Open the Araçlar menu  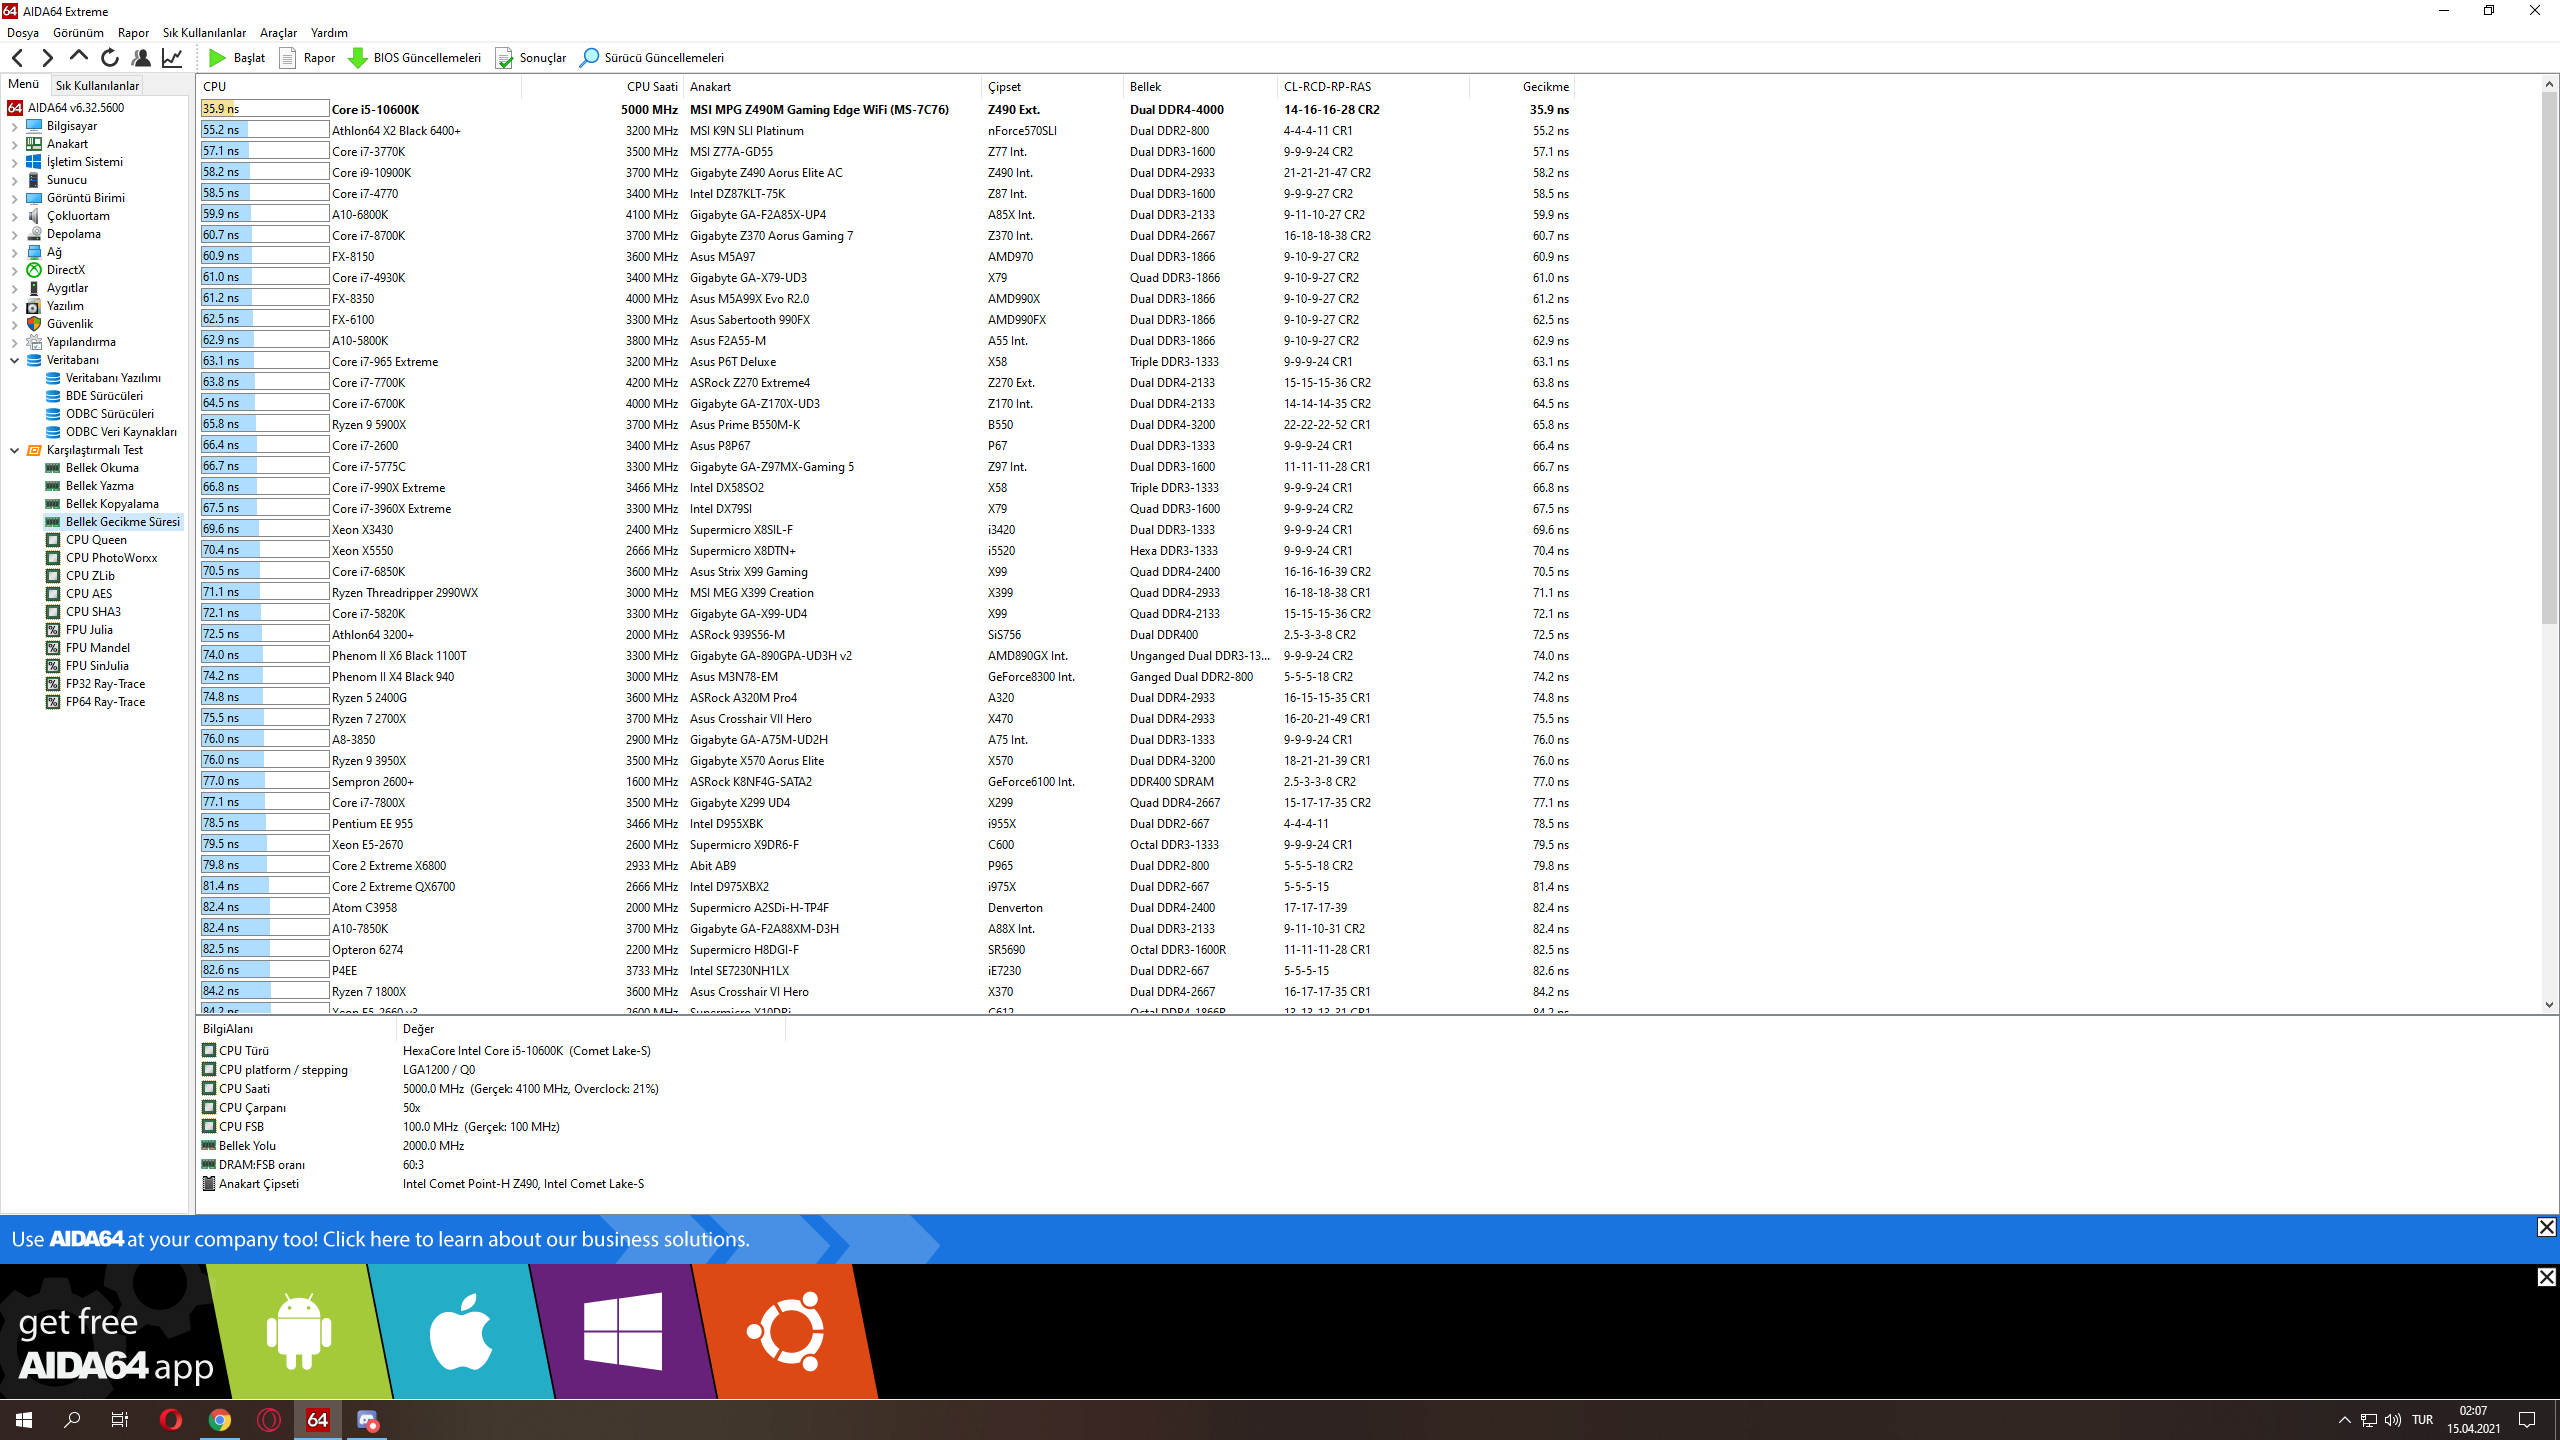(x=278, y=33)
